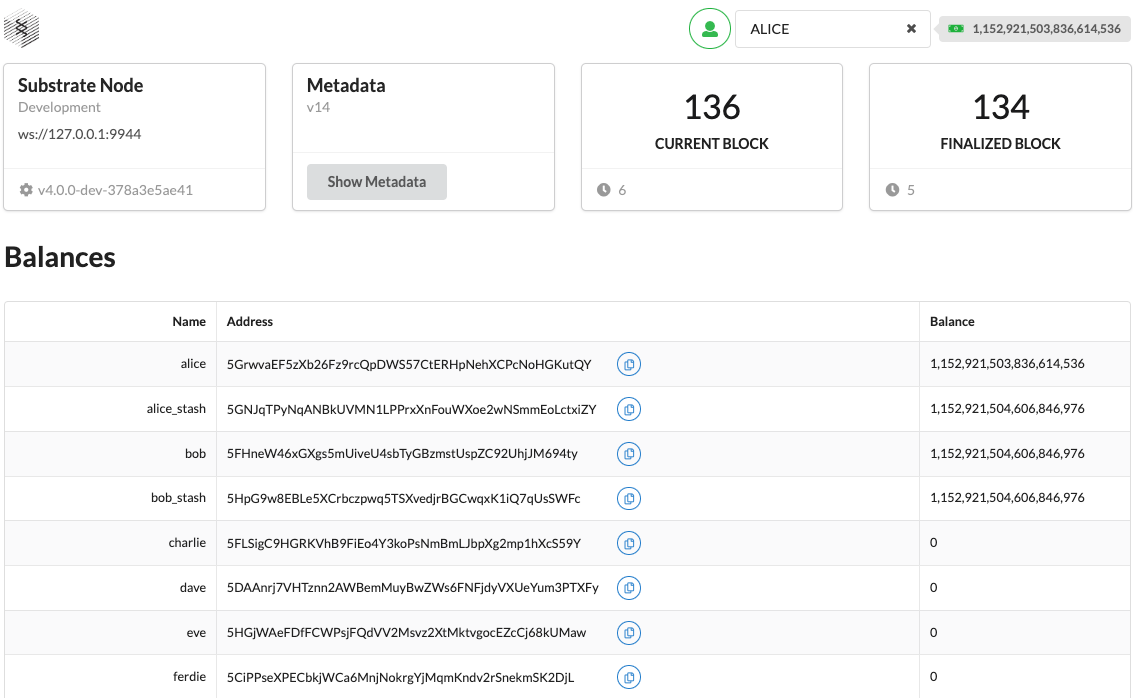
Task: Clear the ALICE account selection
Action: click(x=911, y=29)
